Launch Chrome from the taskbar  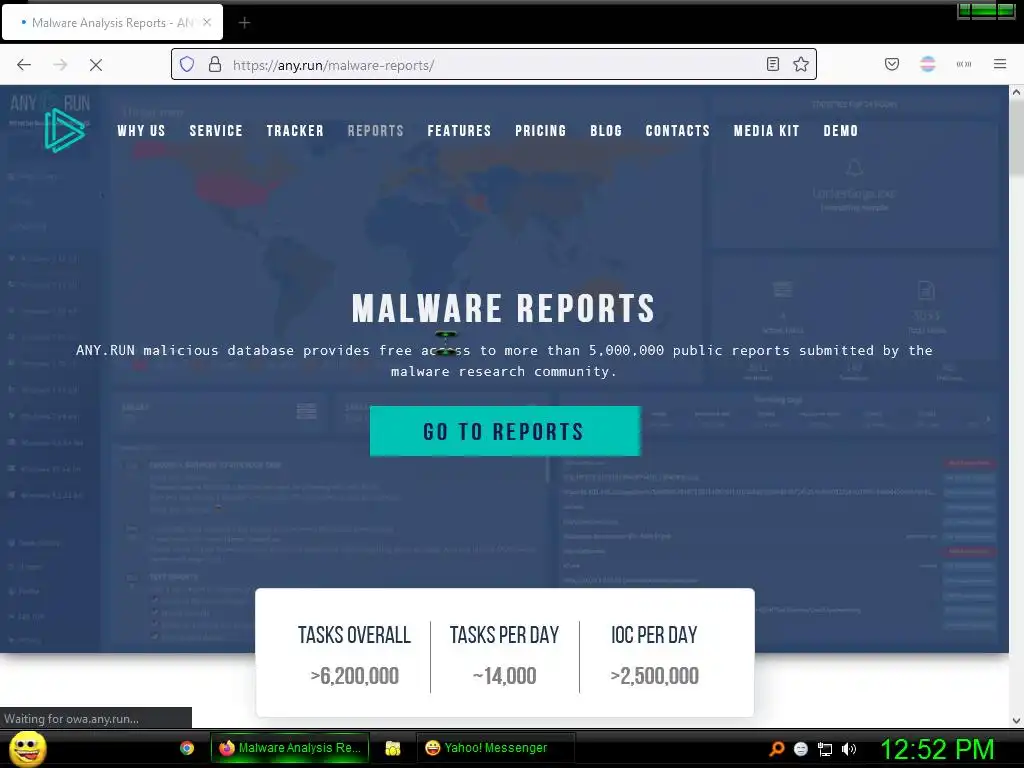click(187, 748)
